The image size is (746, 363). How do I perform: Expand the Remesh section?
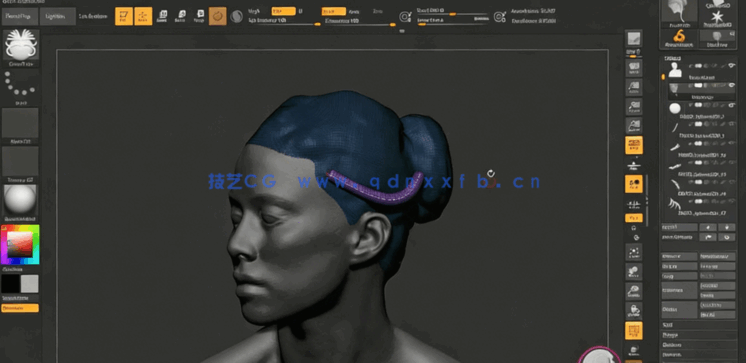click(699, 355)
